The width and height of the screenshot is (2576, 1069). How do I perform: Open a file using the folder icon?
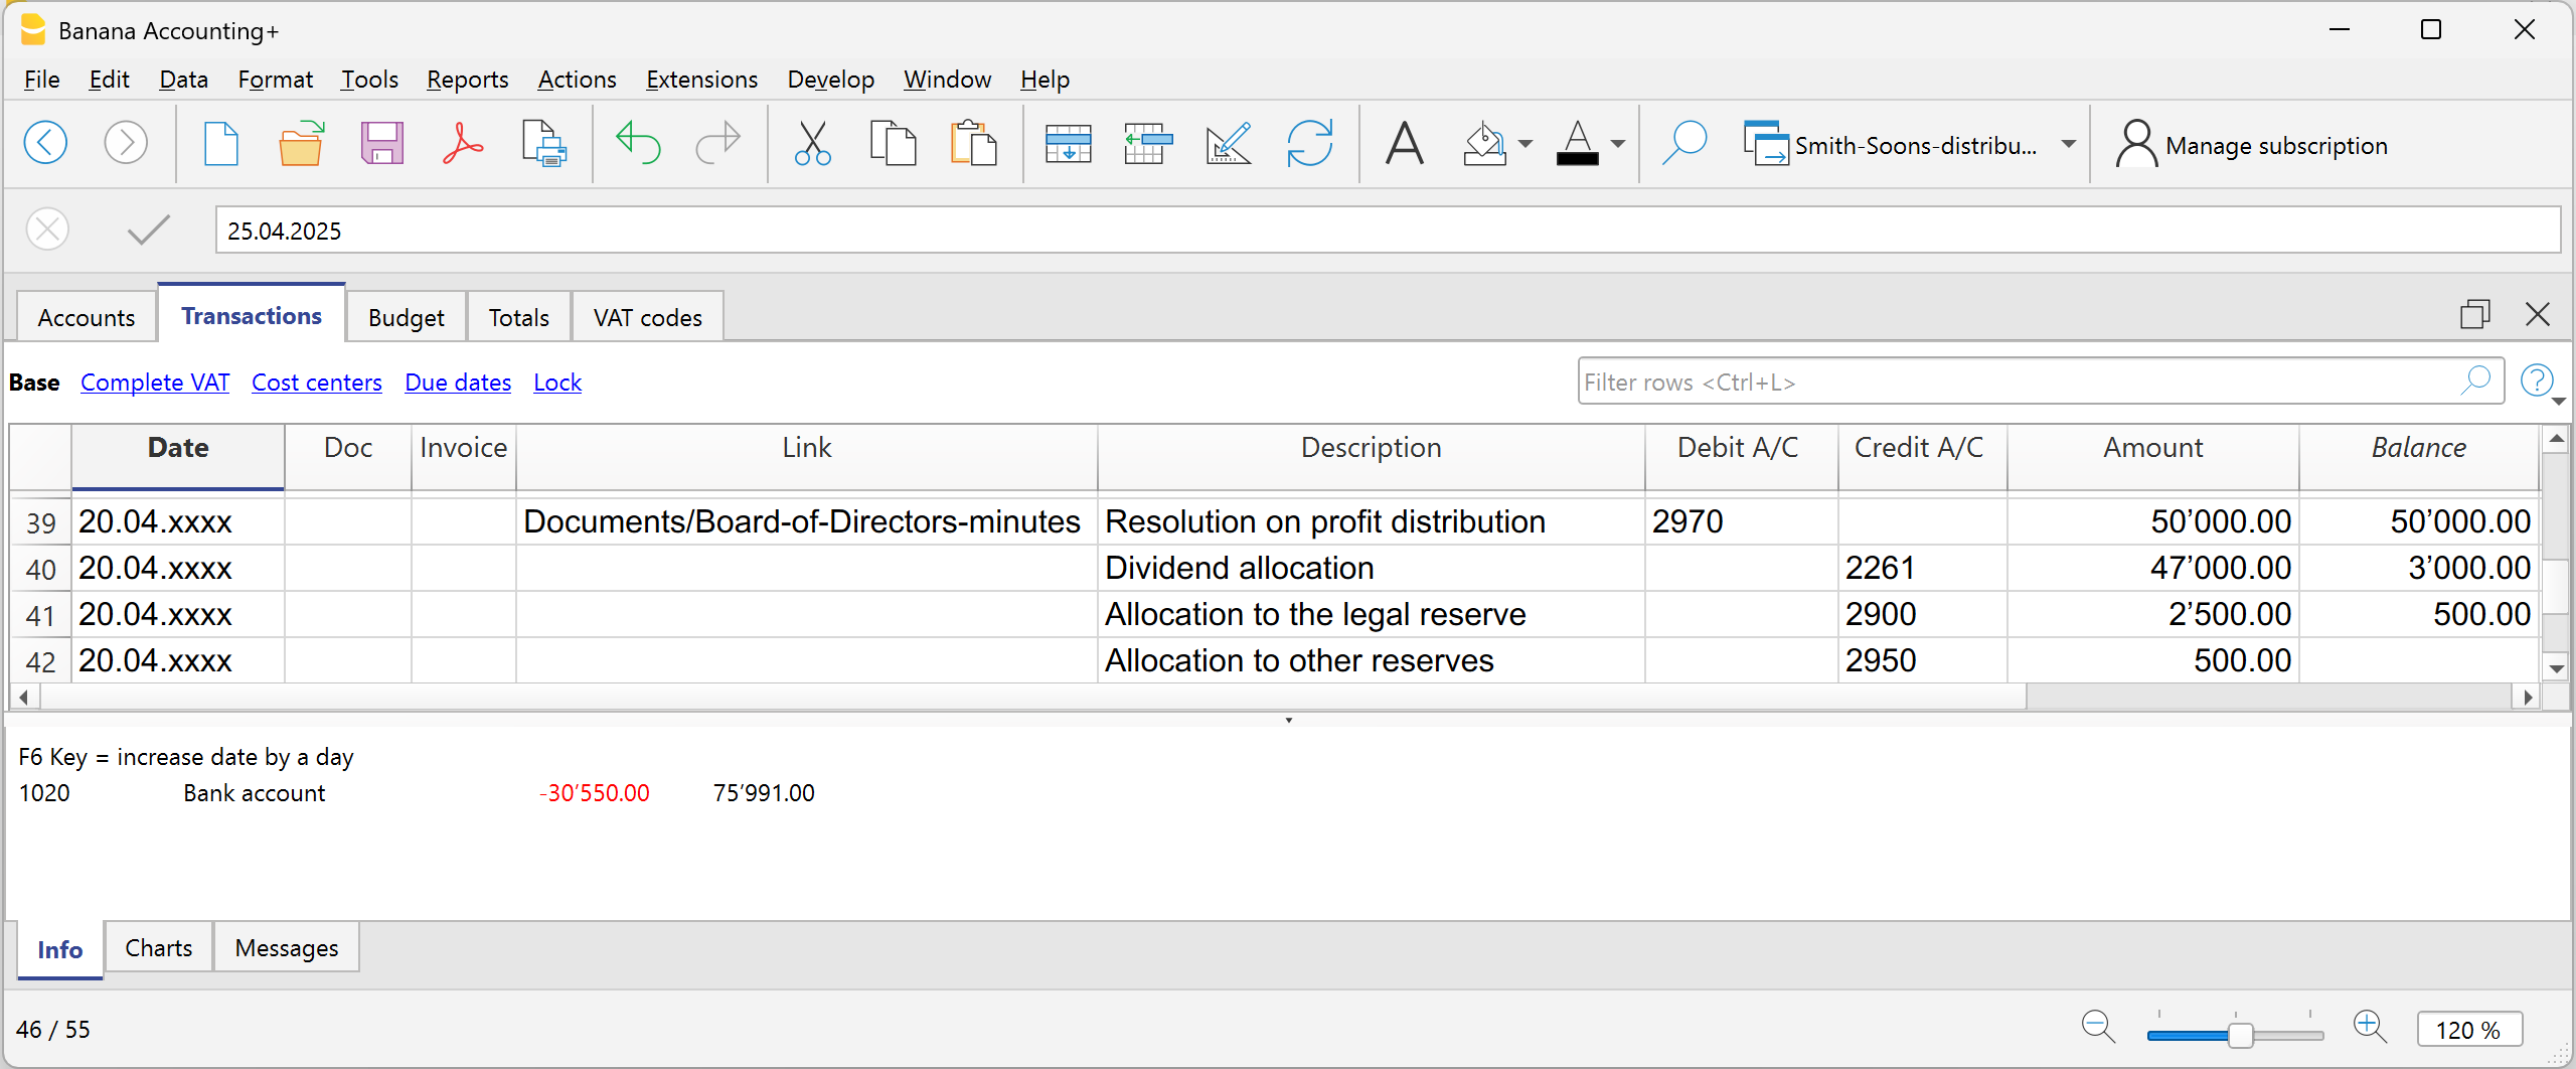(301, 143)
